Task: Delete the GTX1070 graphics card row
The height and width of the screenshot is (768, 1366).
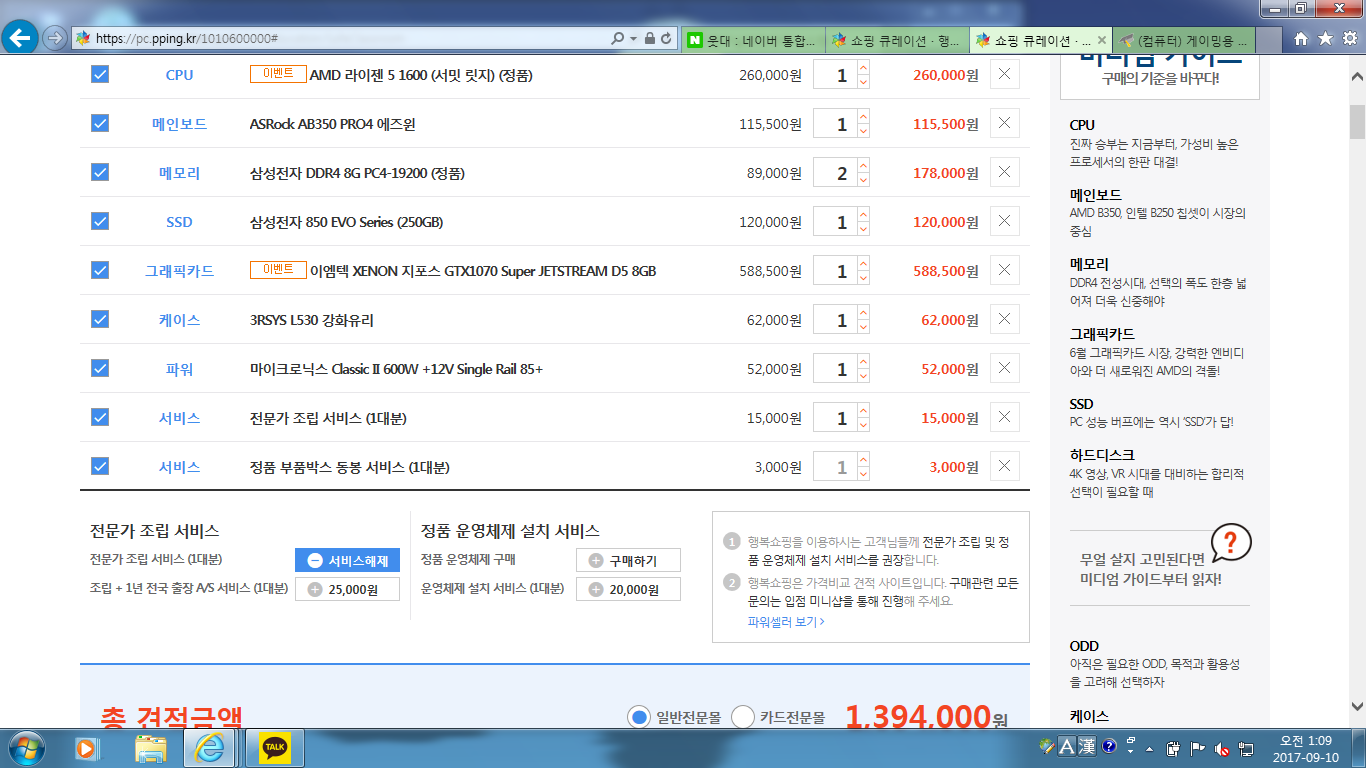Action: pos(1005,270)
